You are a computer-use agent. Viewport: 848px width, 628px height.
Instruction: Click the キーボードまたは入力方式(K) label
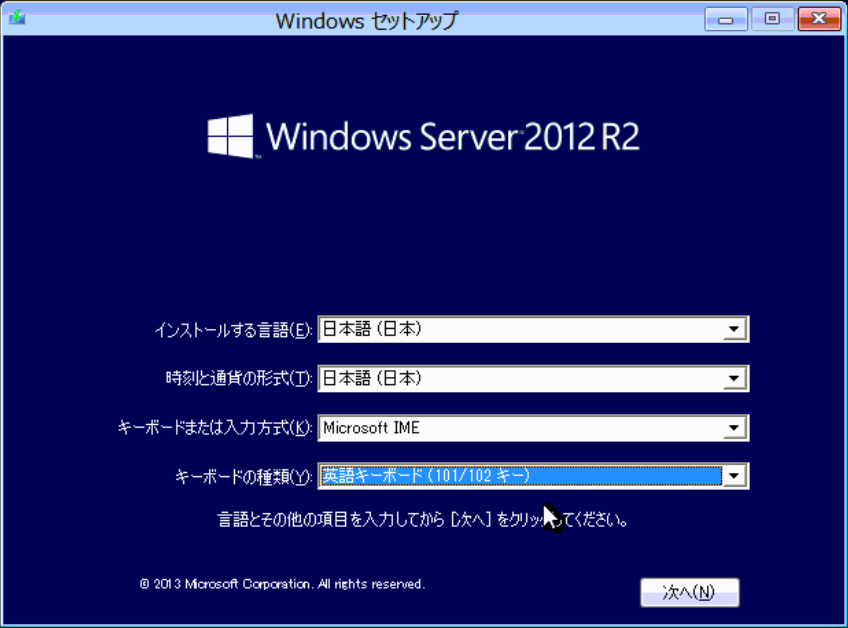pos(215,428)
